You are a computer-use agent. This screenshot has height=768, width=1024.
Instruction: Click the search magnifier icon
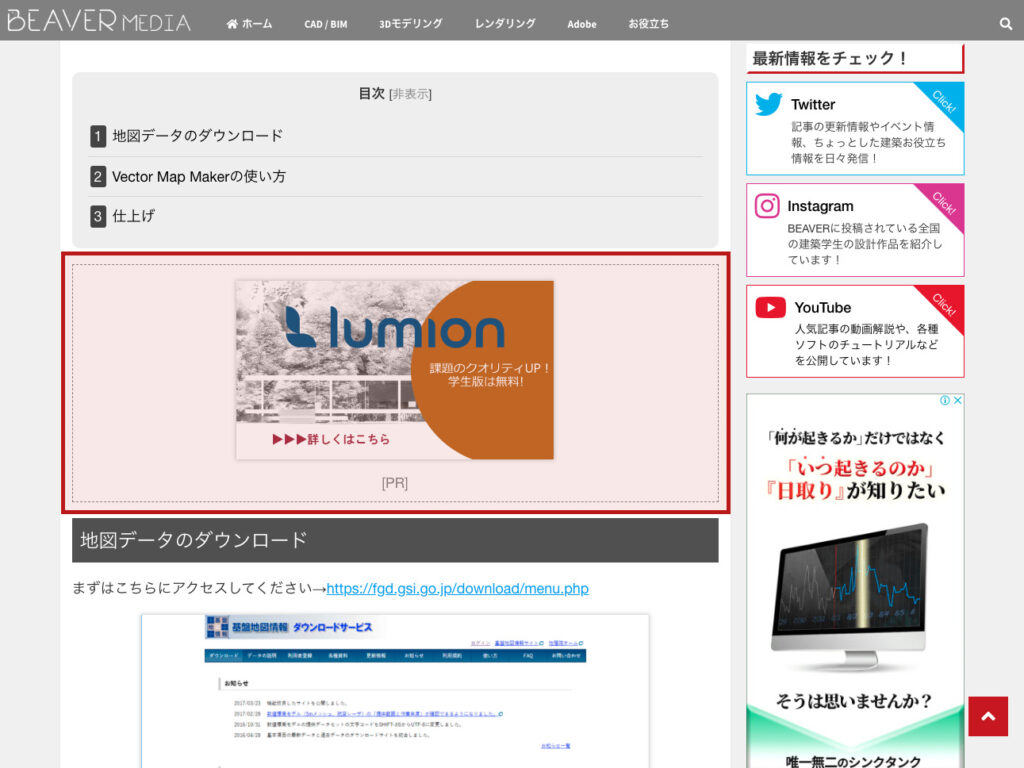pos(1006,22)
